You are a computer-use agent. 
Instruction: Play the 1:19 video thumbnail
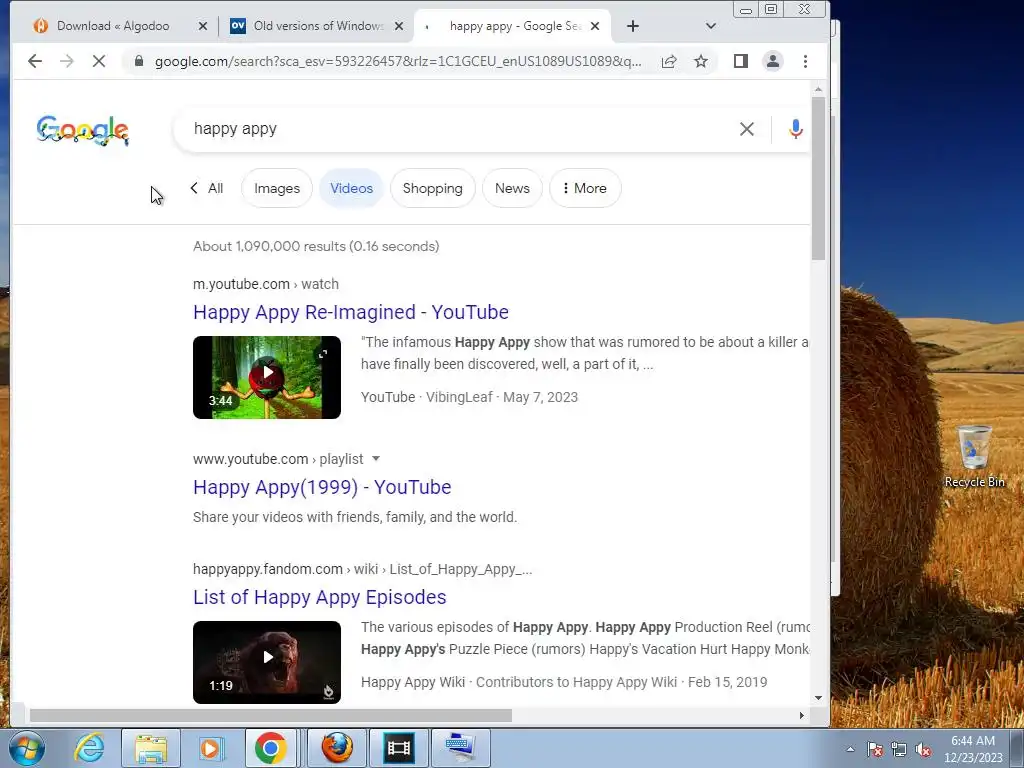(267, 662)
